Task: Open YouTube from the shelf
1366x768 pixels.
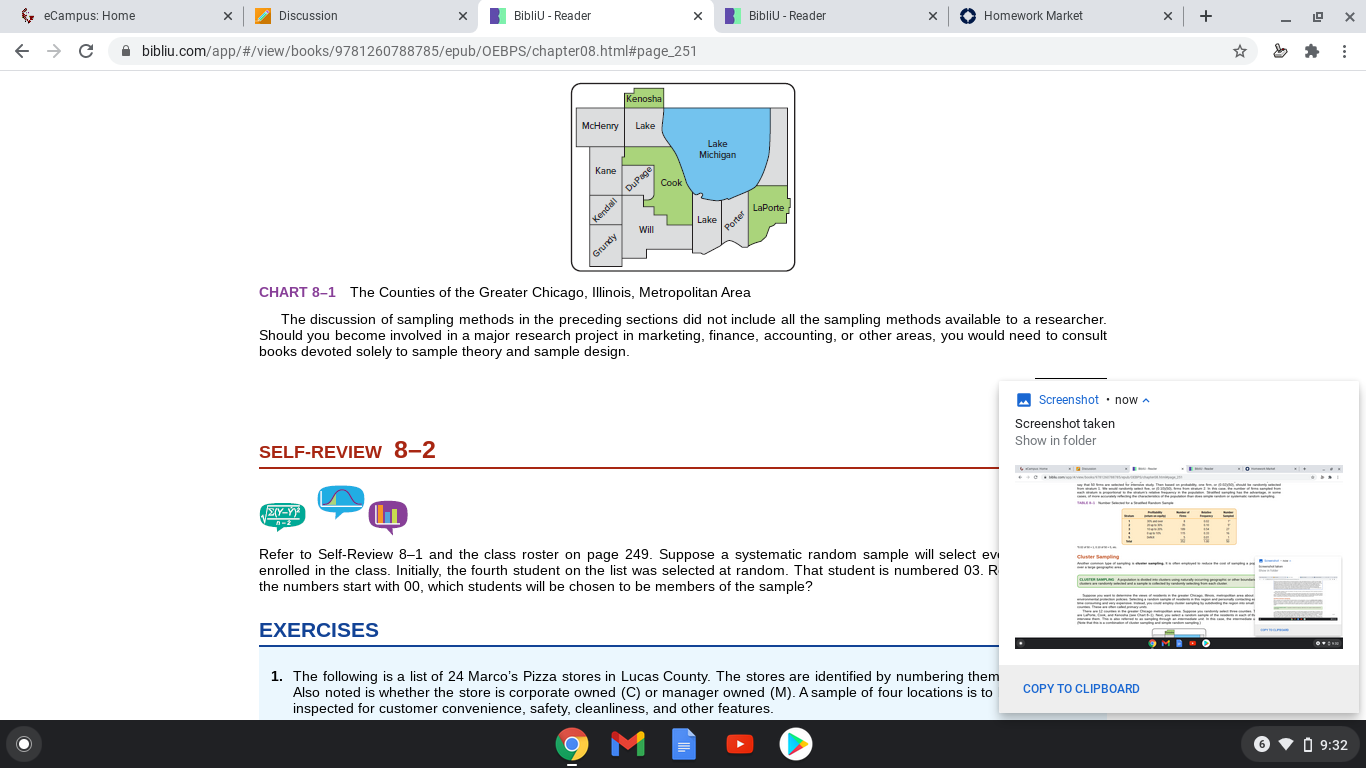Action: click(740, 744)
